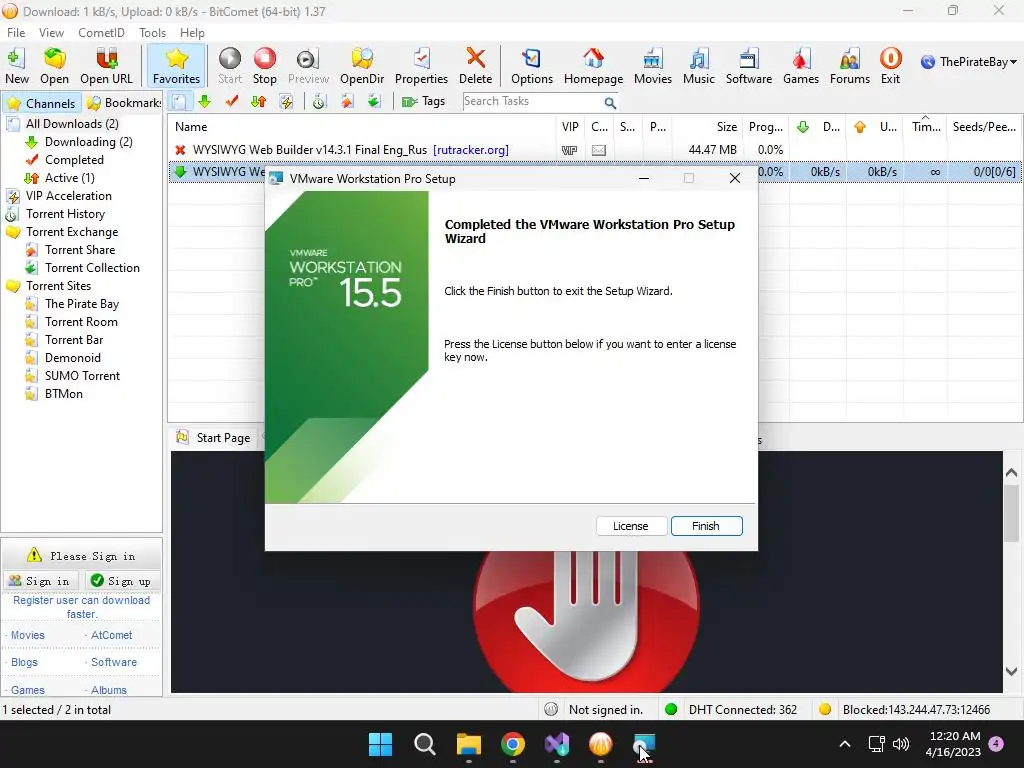This screenshot has width=1024, height=768.
Task: Click the Start Page scroll down arrow
Action: click(1012, 671)
